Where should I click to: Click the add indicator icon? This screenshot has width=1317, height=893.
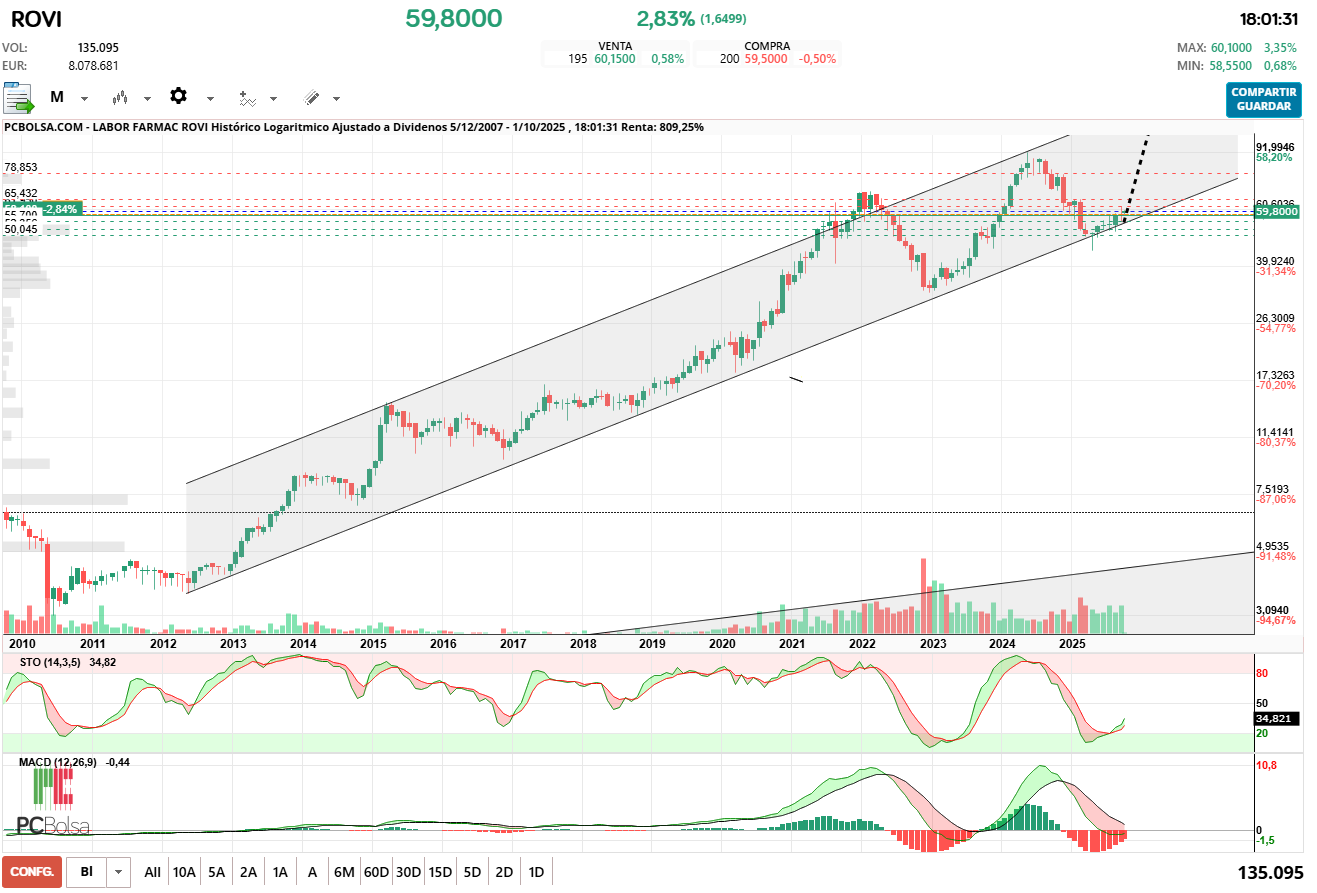(x=246, y=98)
